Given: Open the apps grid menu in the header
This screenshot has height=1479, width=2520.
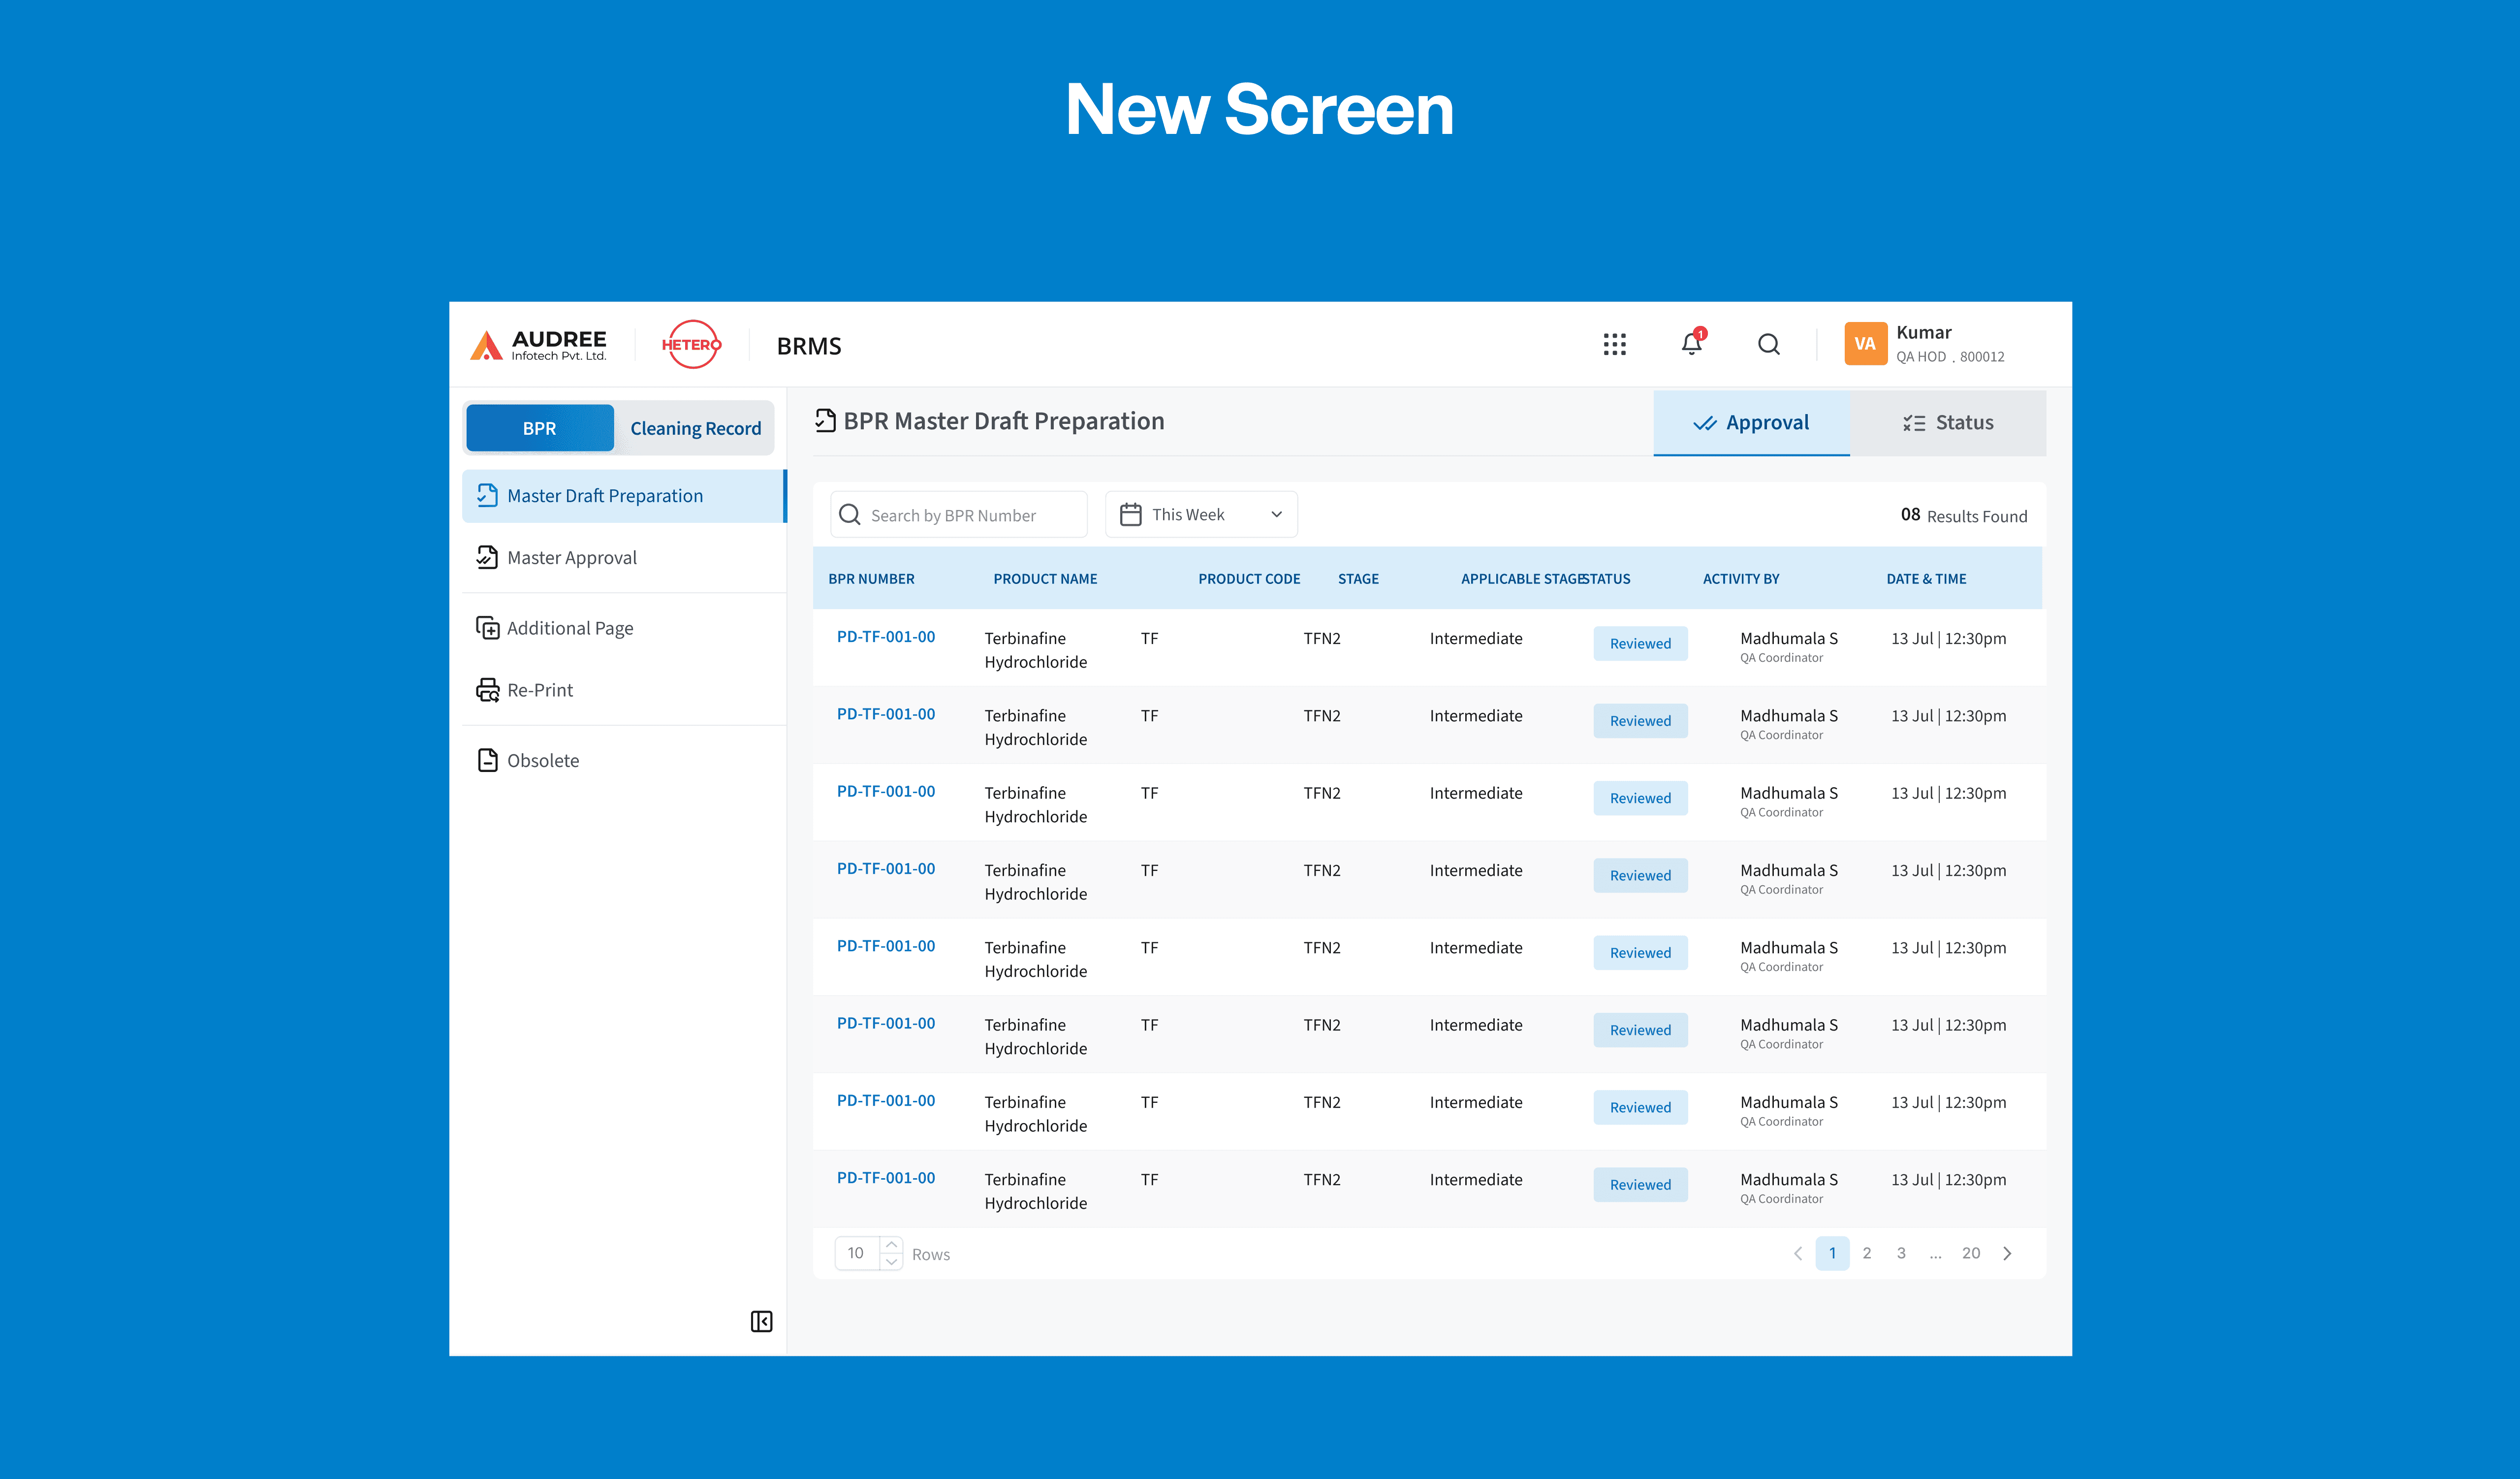Looking at the screenshot, I should tap(1615, 344).
